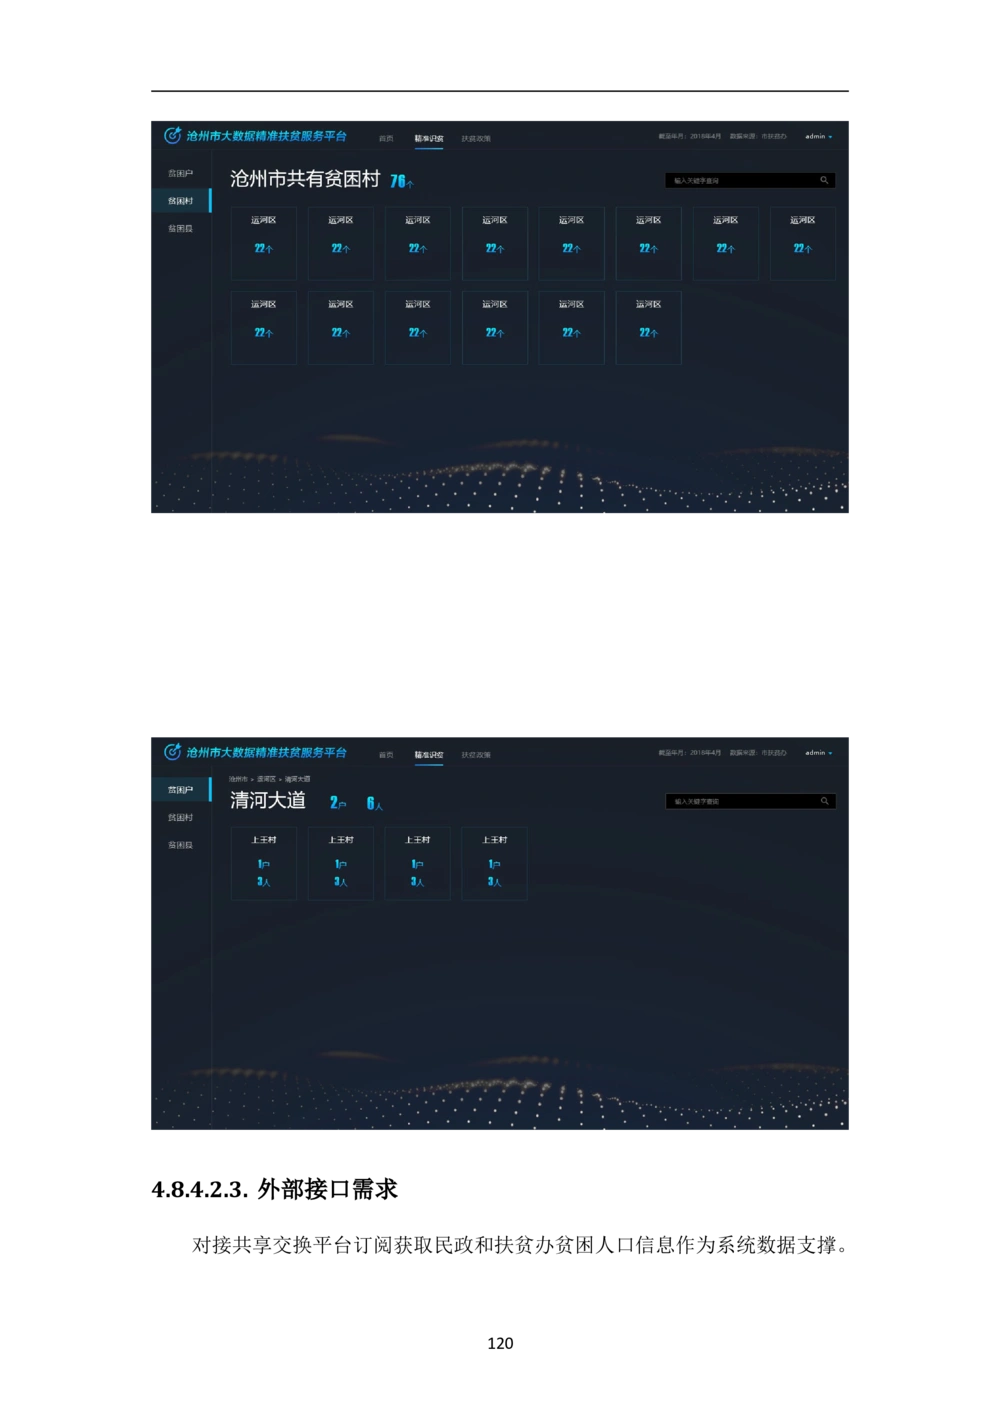1000x1415 pixels.
Task: Open the first 上王村 village card
Action: (264, 863)
